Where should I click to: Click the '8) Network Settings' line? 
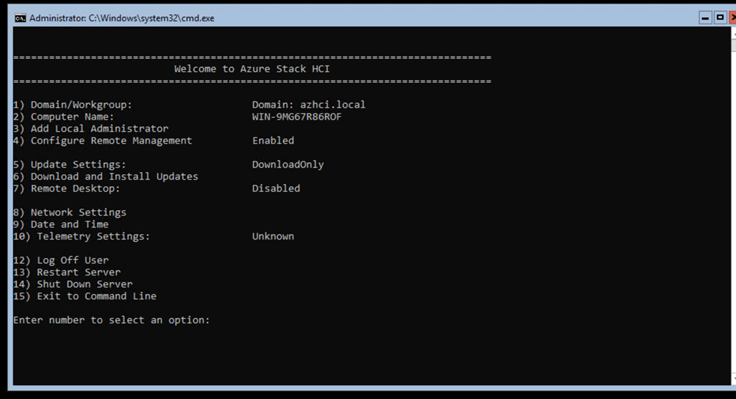click(69, 213)
